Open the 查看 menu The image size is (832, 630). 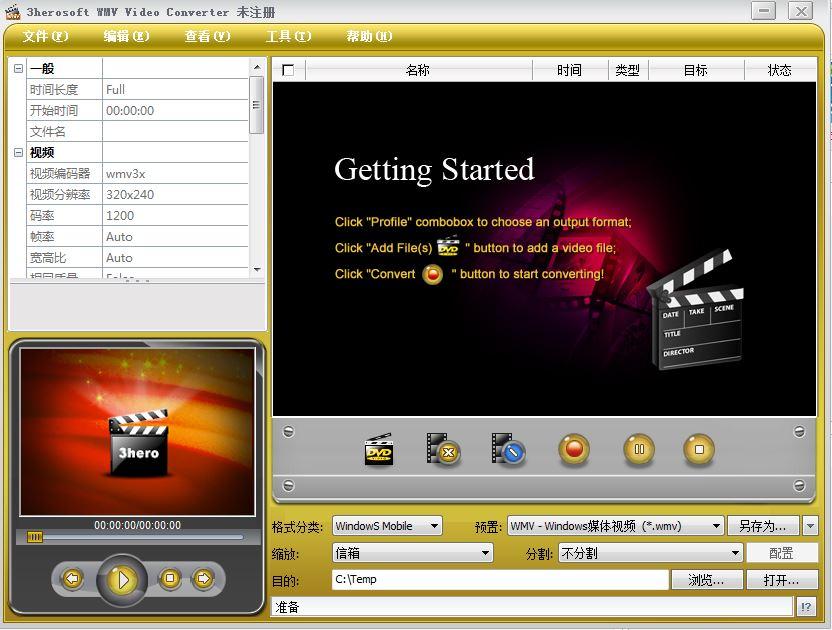tap(207, 36)
